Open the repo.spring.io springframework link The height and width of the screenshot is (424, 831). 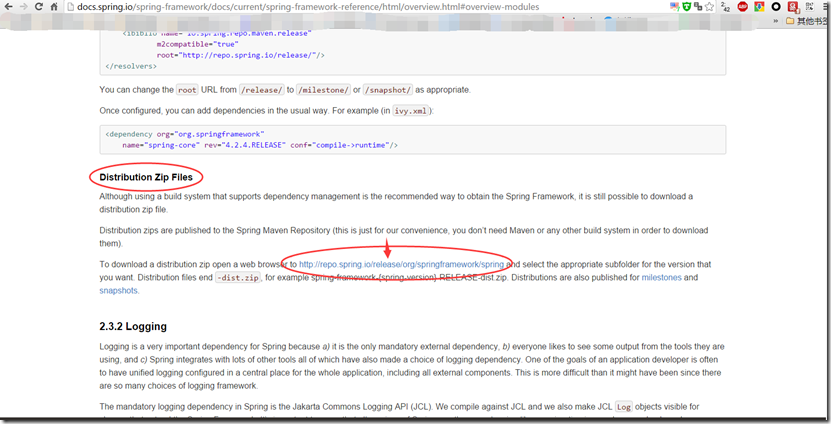(x=401, y=264)
